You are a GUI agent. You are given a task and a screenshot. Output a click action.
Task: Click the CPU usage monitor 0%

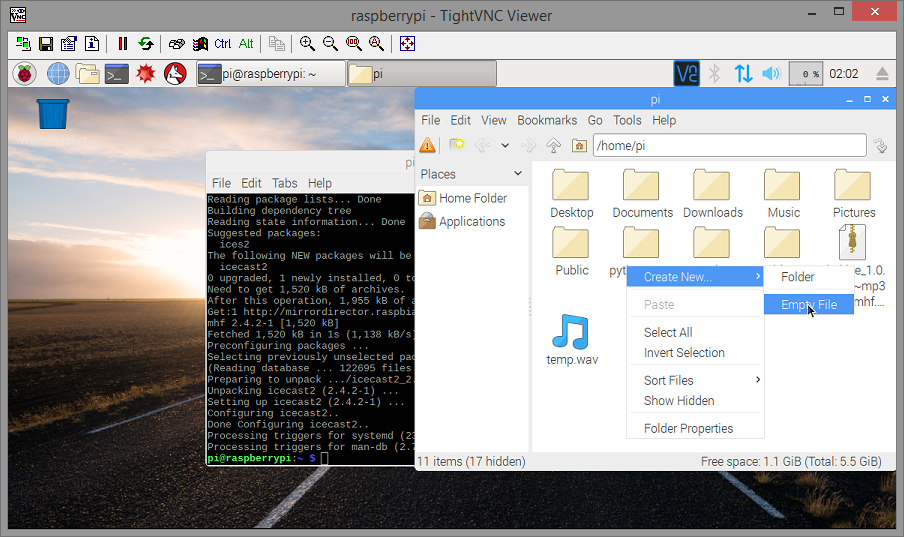tap(805, 74)
